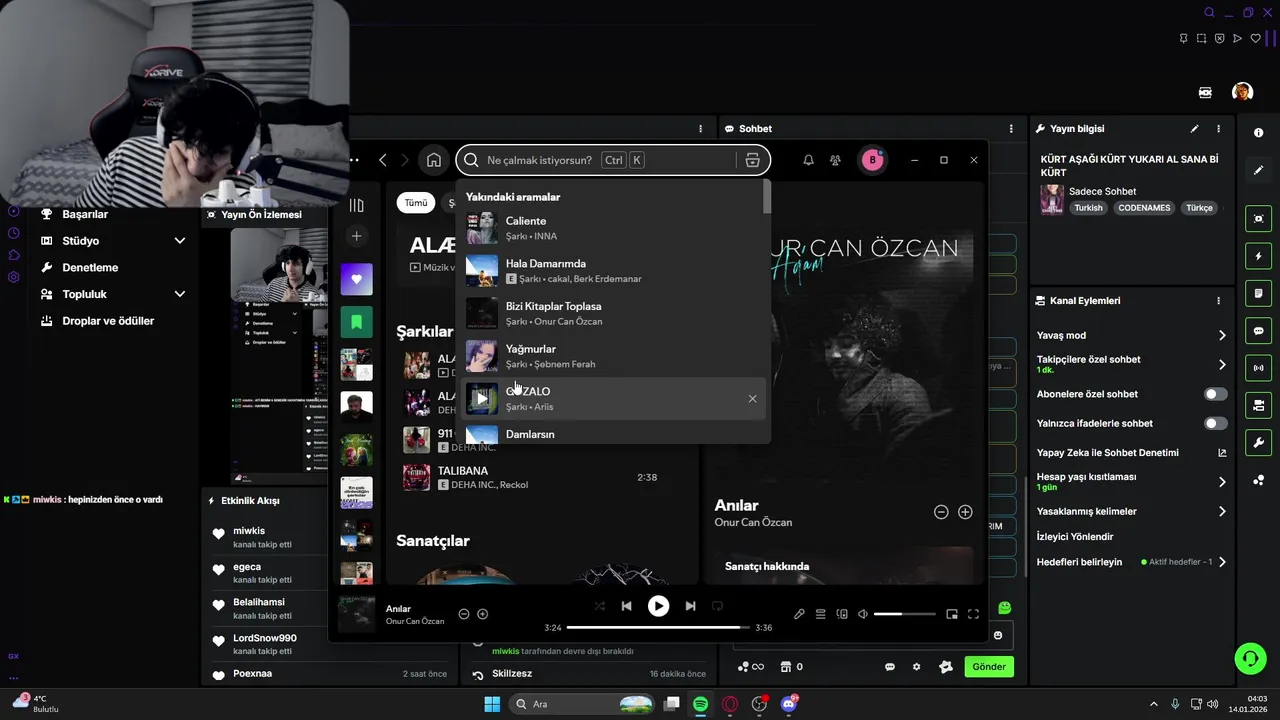Open Spotify from the Windows taskbar
1280x720 pixels.
tap(701, 704)
